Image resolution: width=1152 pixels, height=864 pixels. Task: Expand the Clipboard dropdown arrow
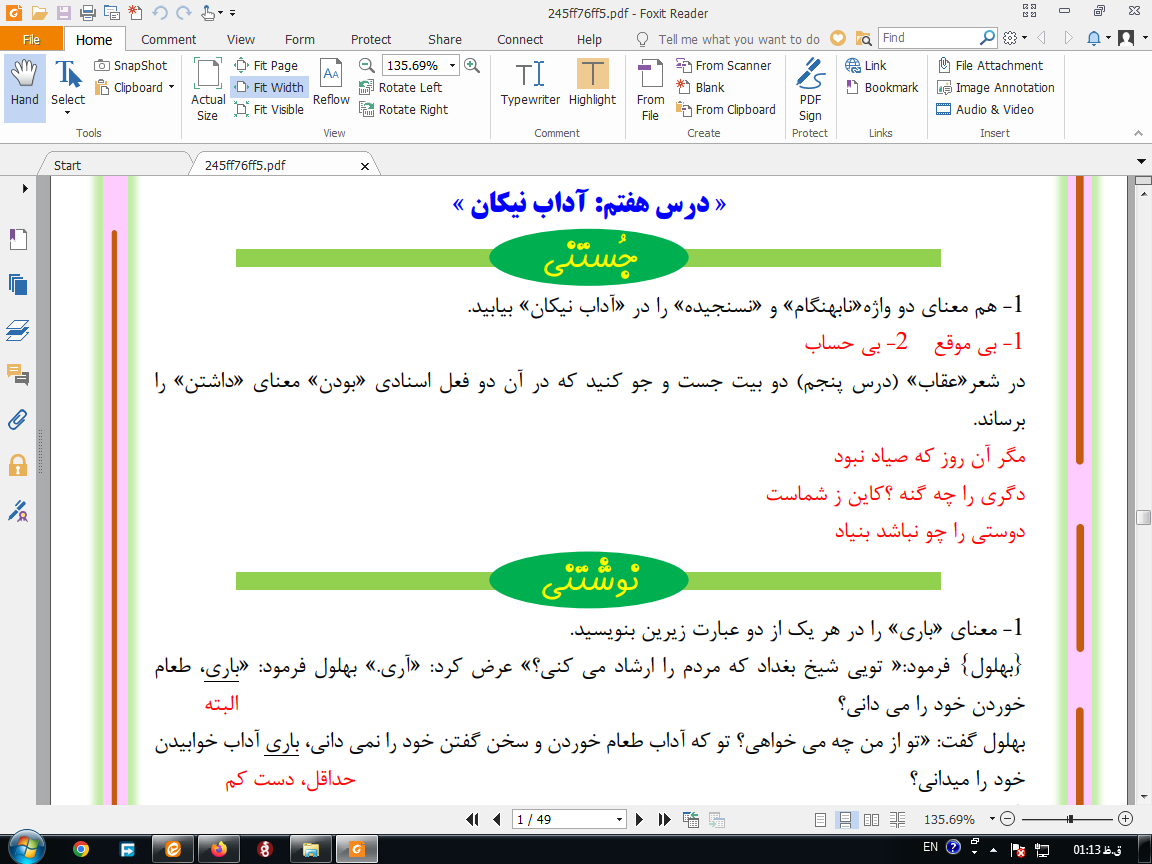point(171,87)
